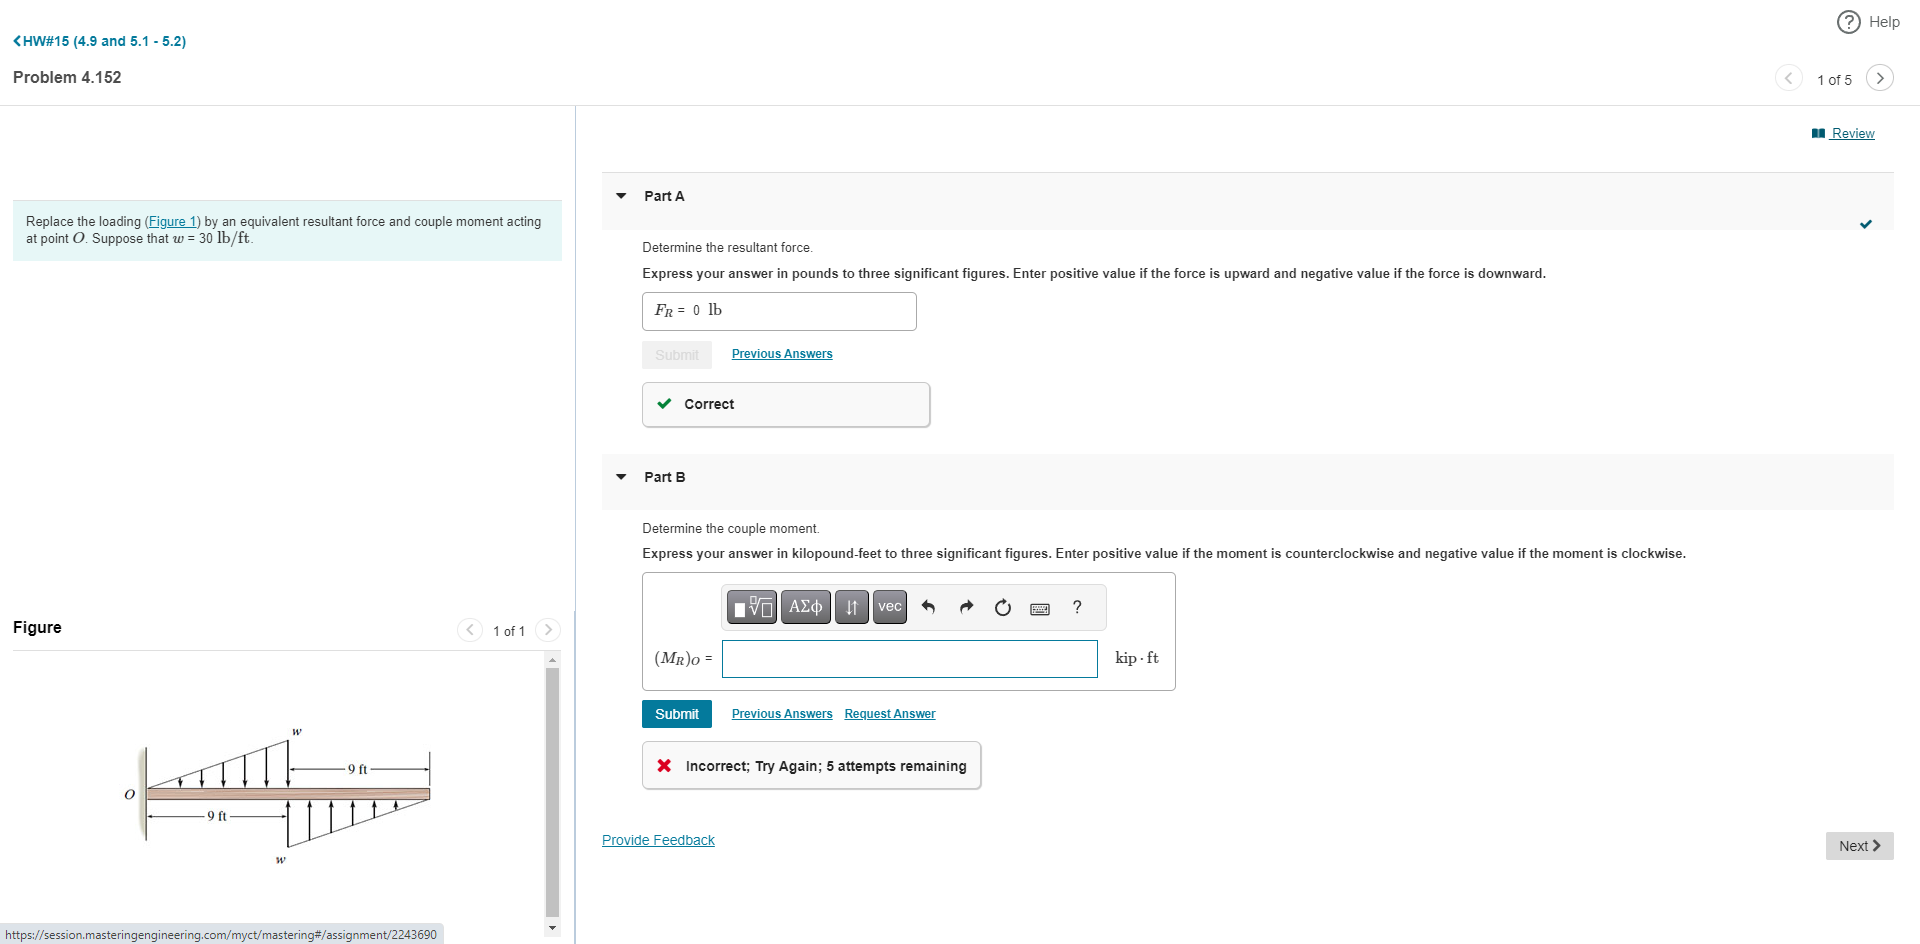Collapse Part B section

point(621,477)
